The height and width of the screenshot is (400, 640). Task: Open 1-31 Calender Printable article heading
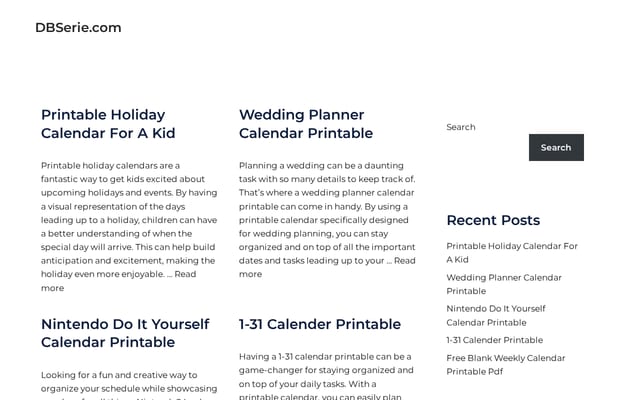pos(320,324)
